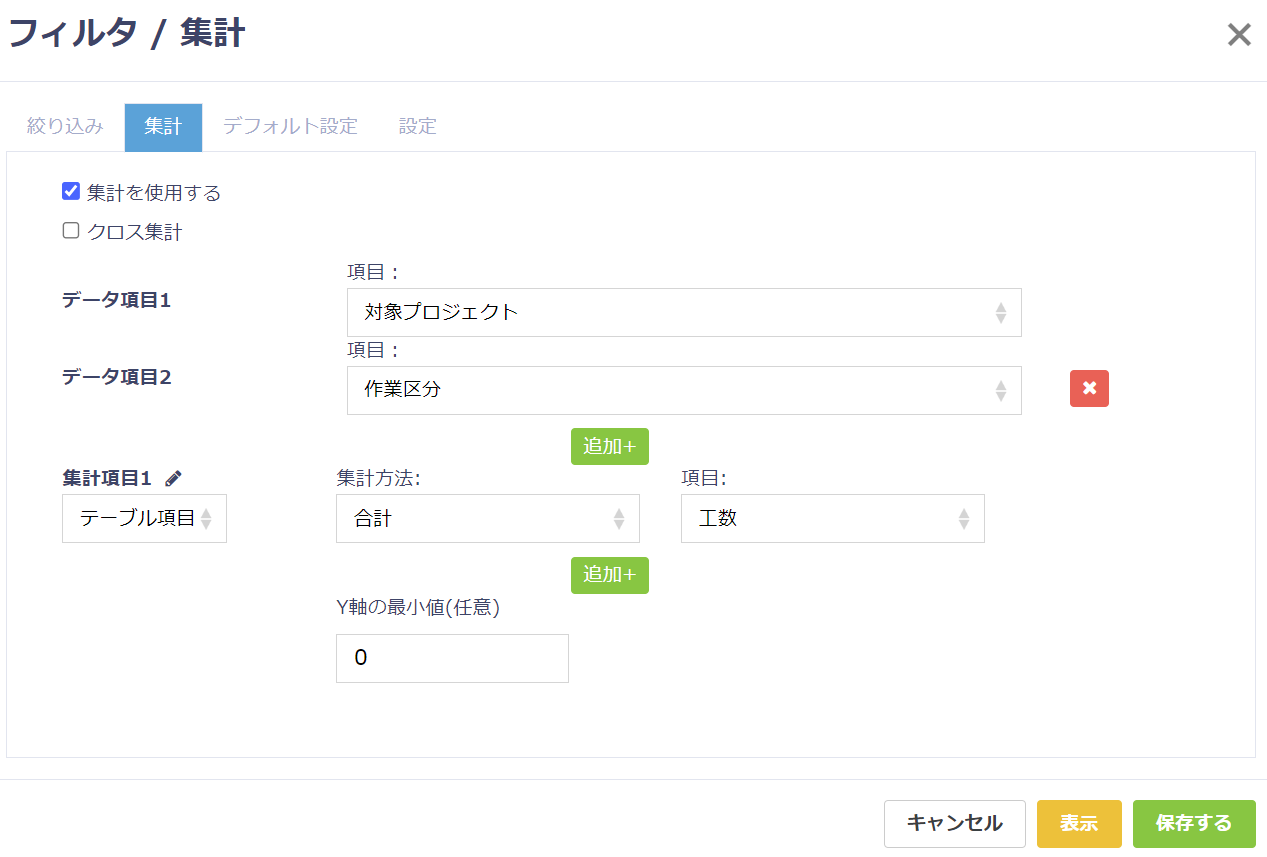Enable the クロス集計 checkbox
Viewport: 1267px width, 857px height.
click(71, 232)
